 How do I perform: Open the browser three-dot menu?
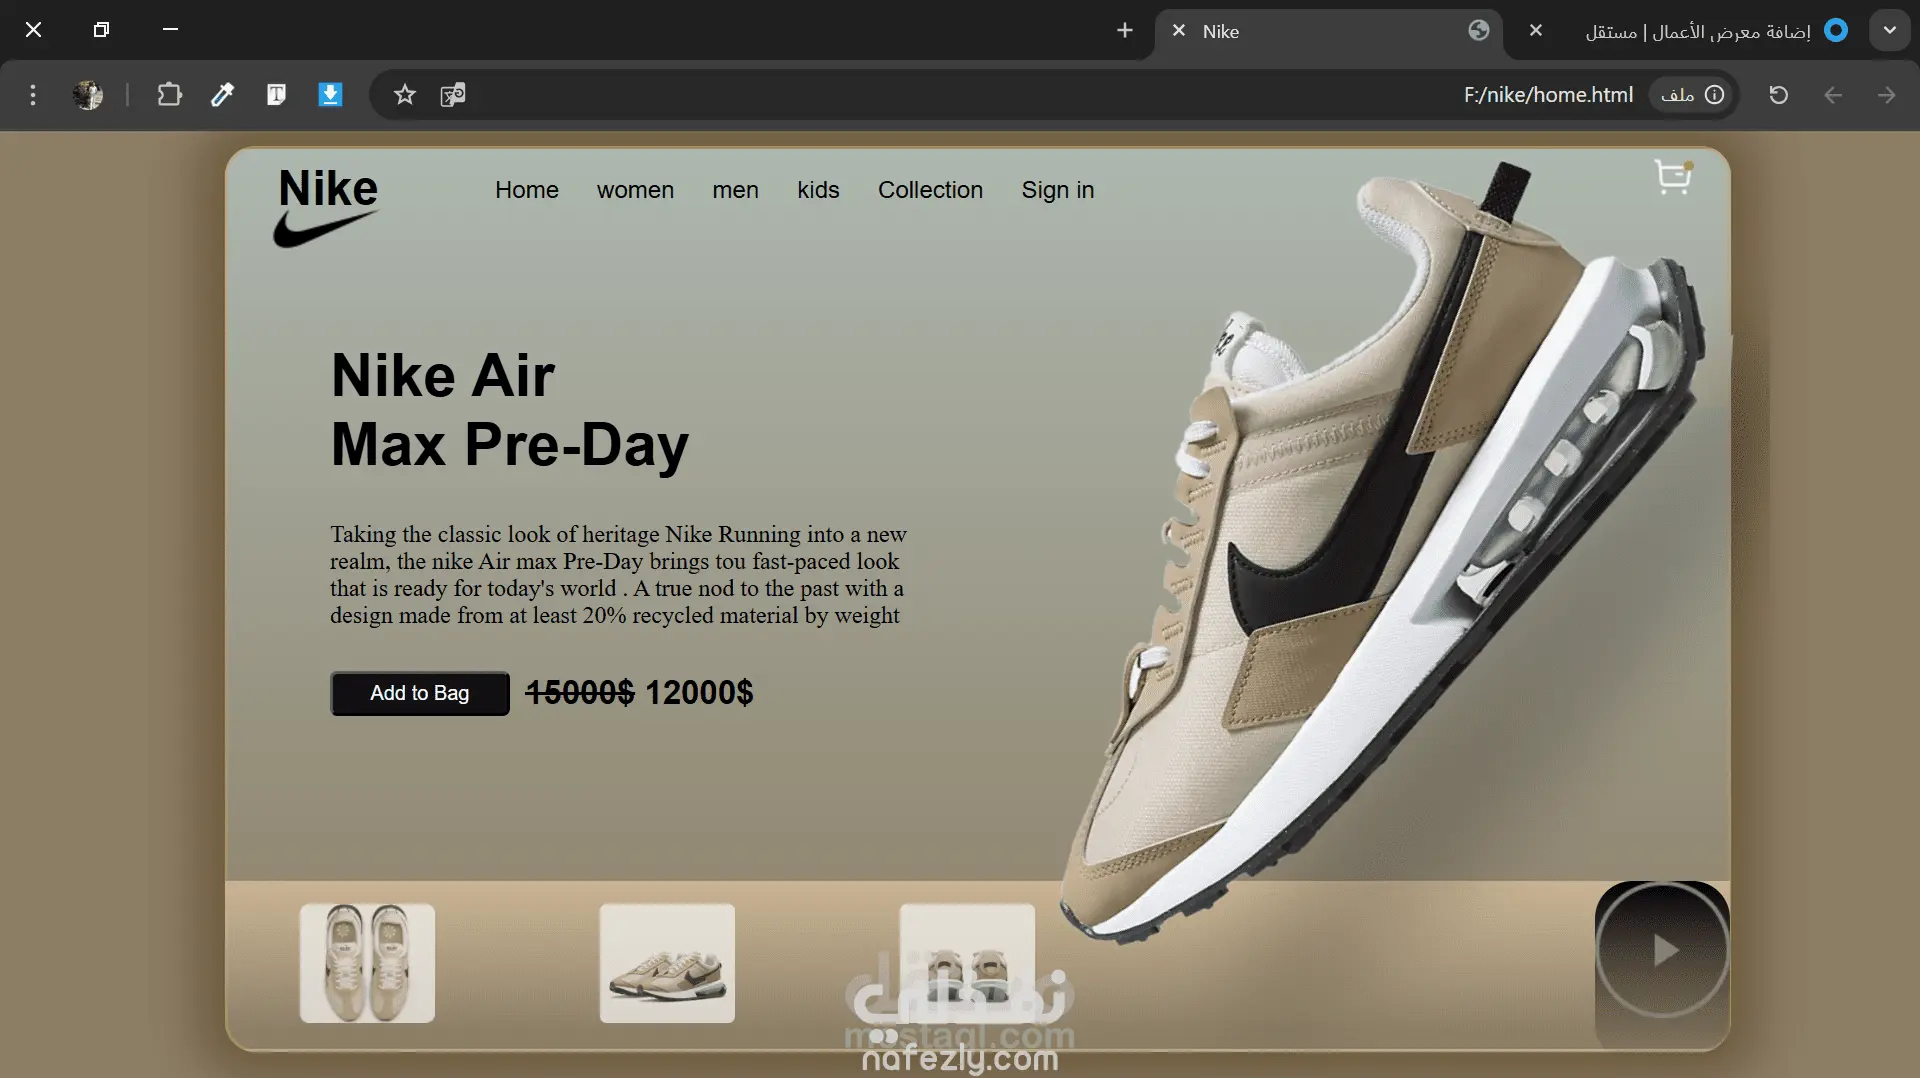(x=33, y=95)
